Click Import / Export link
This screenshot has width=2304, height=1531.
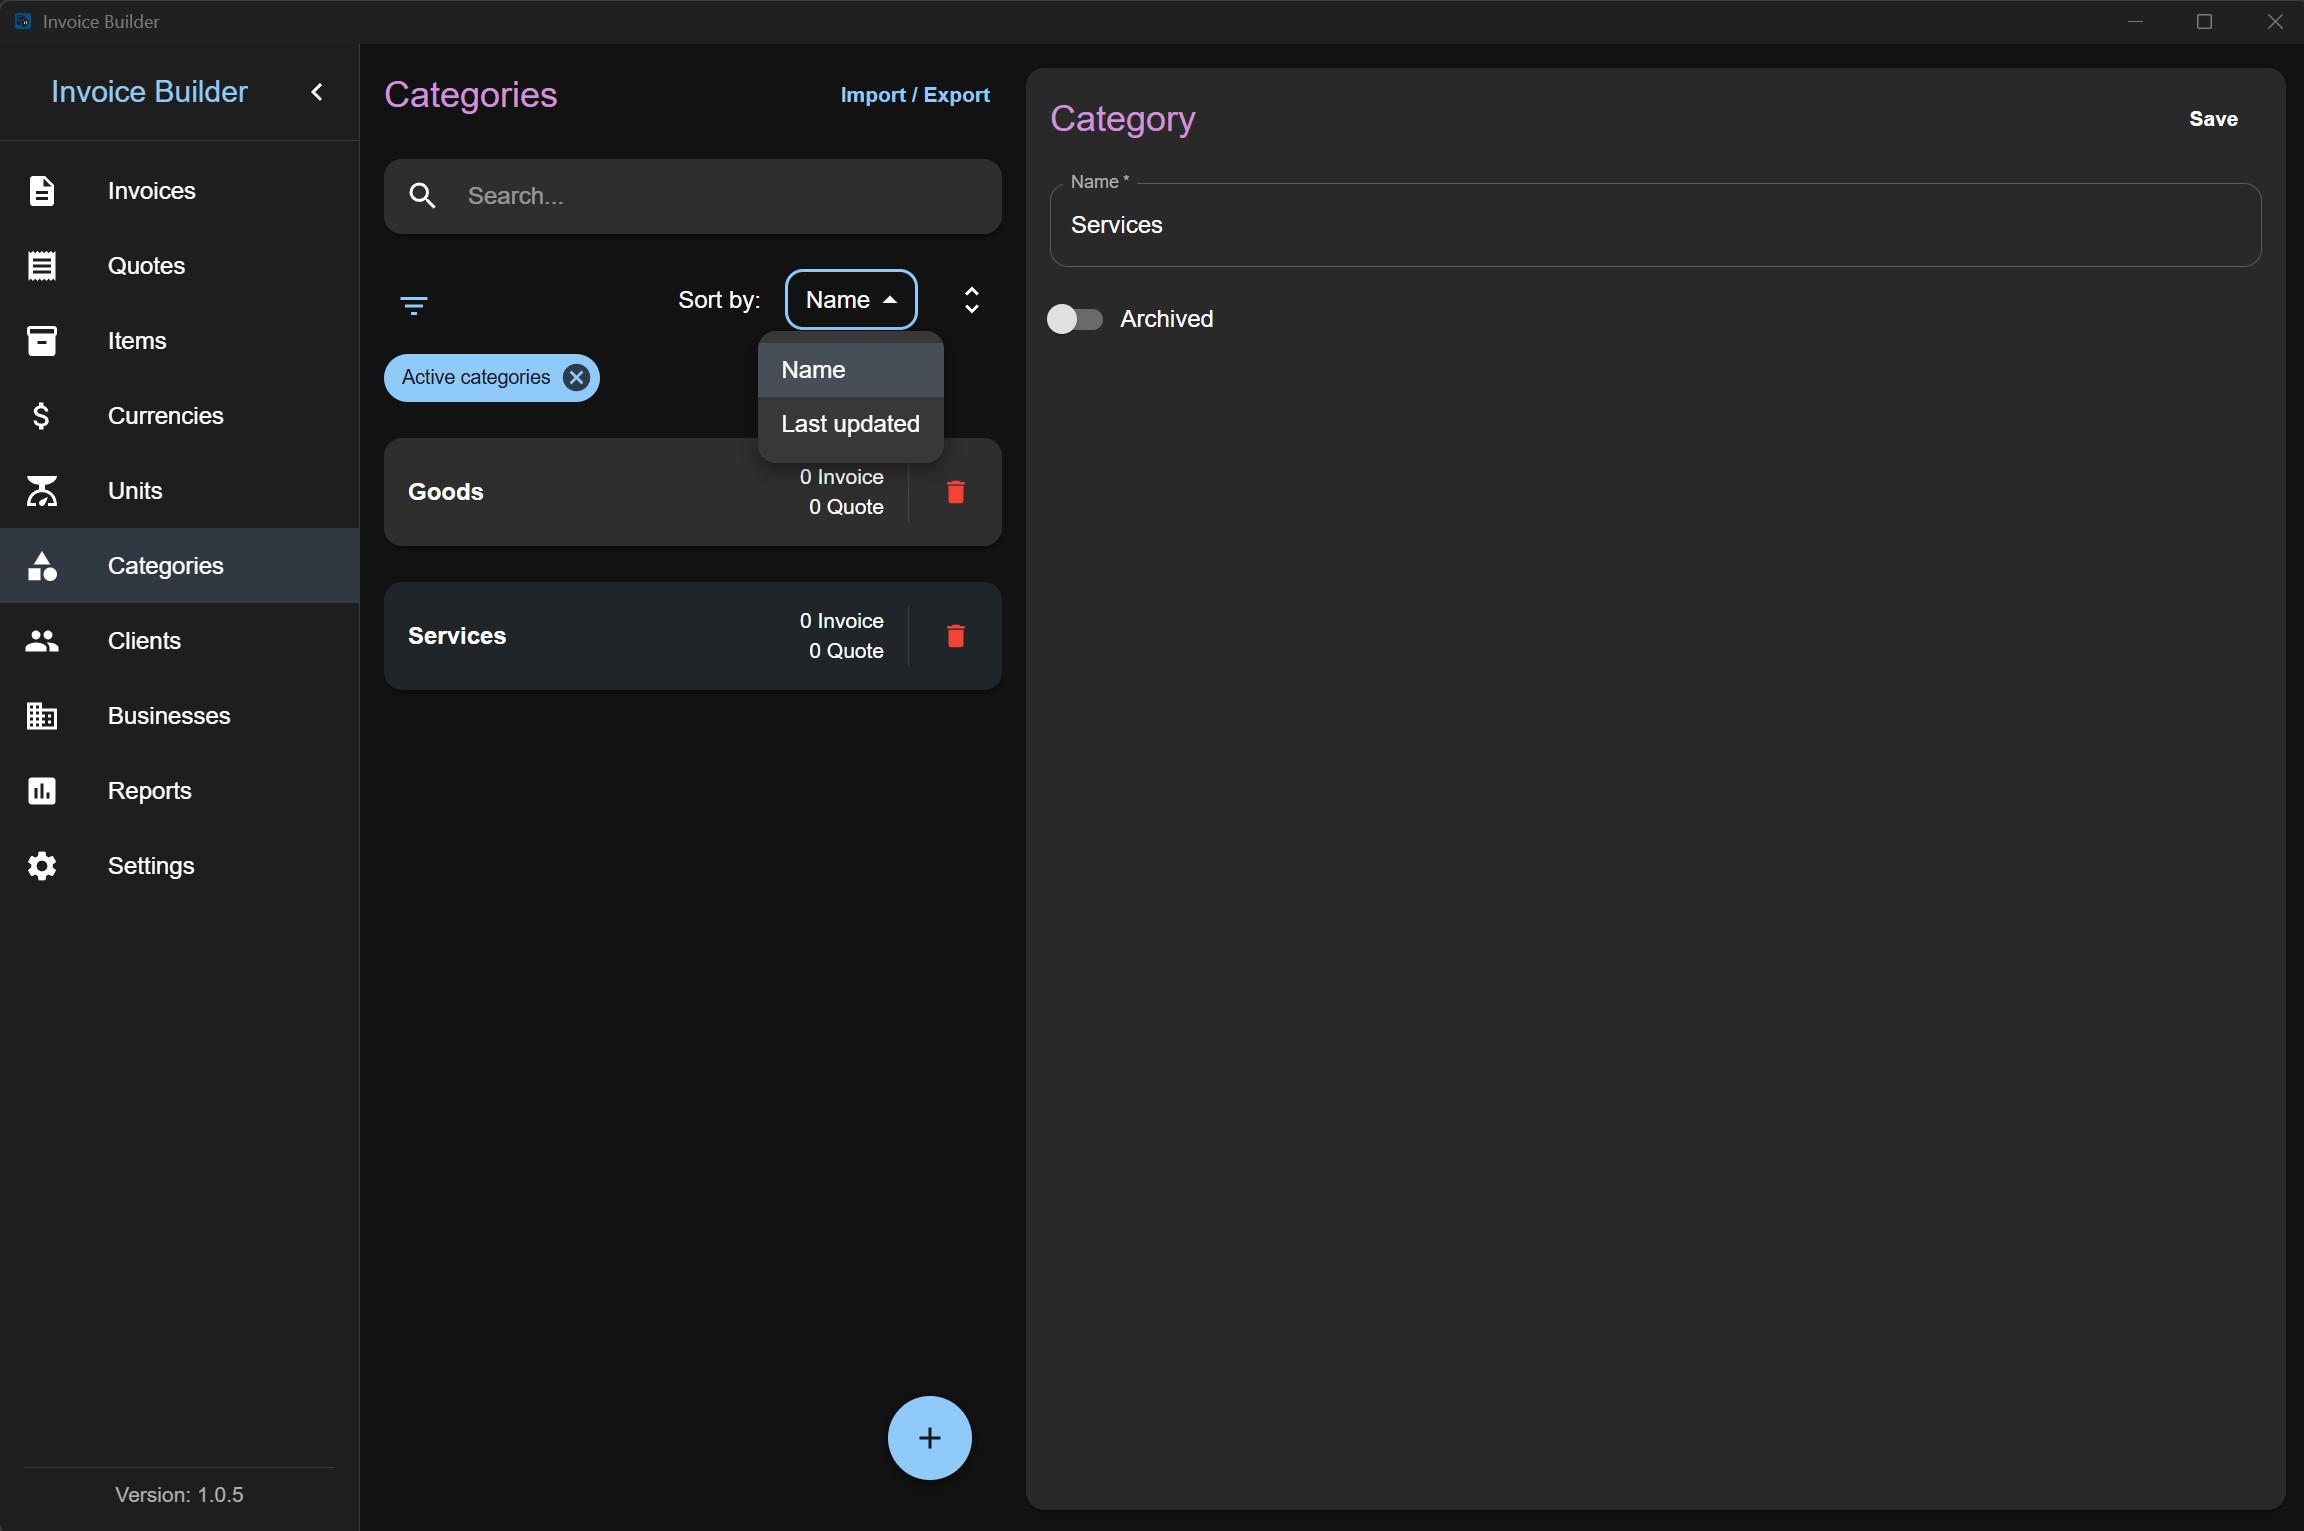(915, 95)
